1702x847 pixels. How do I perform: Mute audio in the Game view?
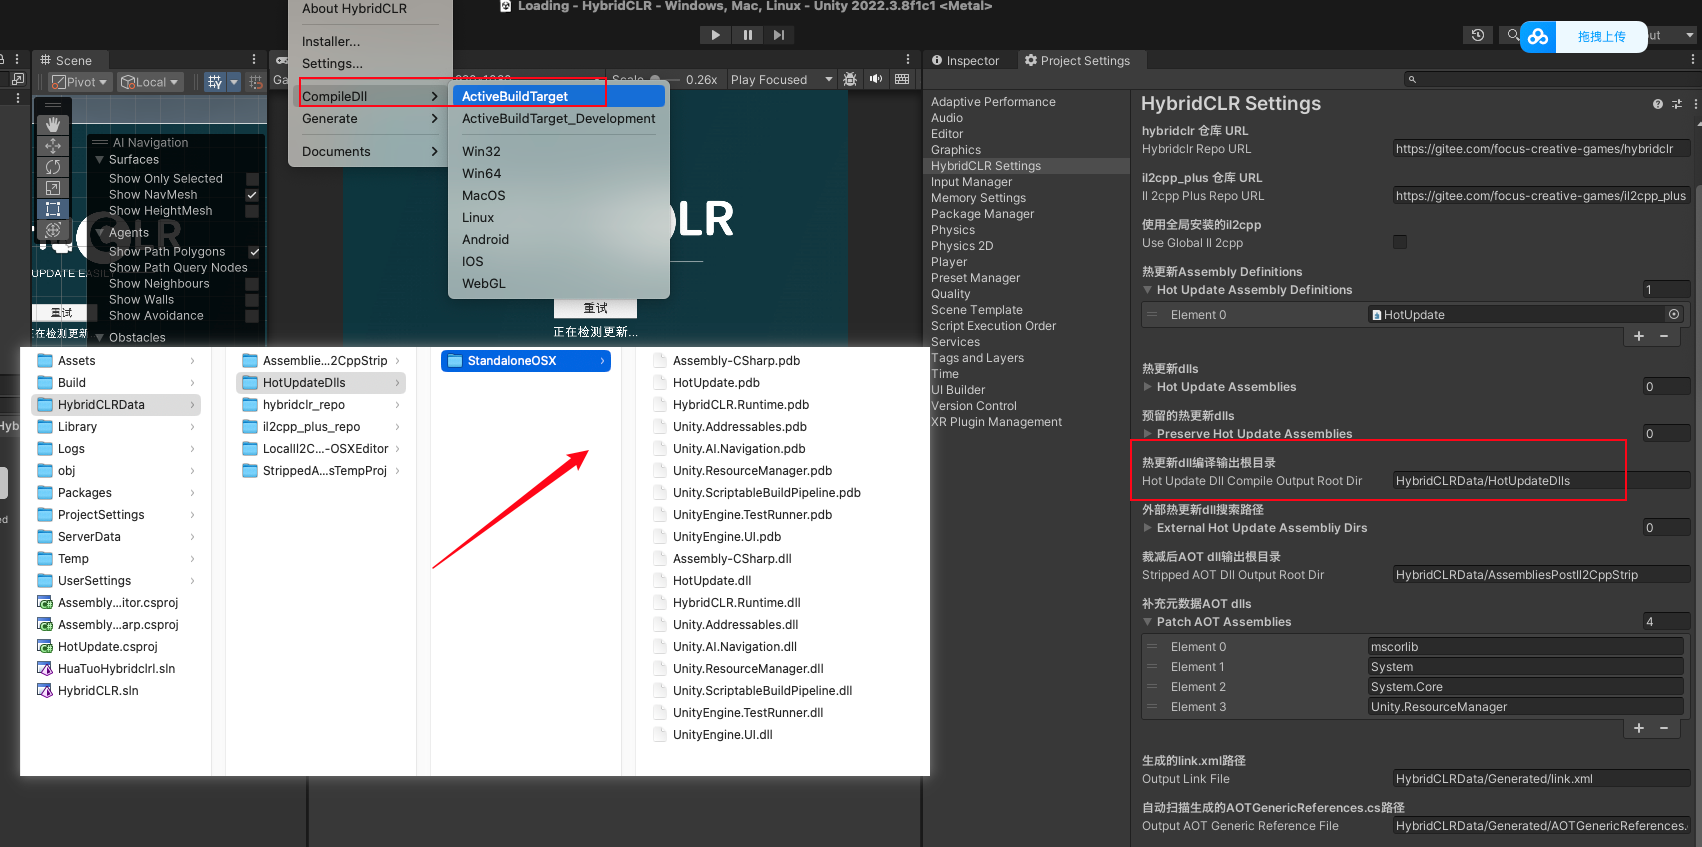pyautogui.click(x=876, y=79)
